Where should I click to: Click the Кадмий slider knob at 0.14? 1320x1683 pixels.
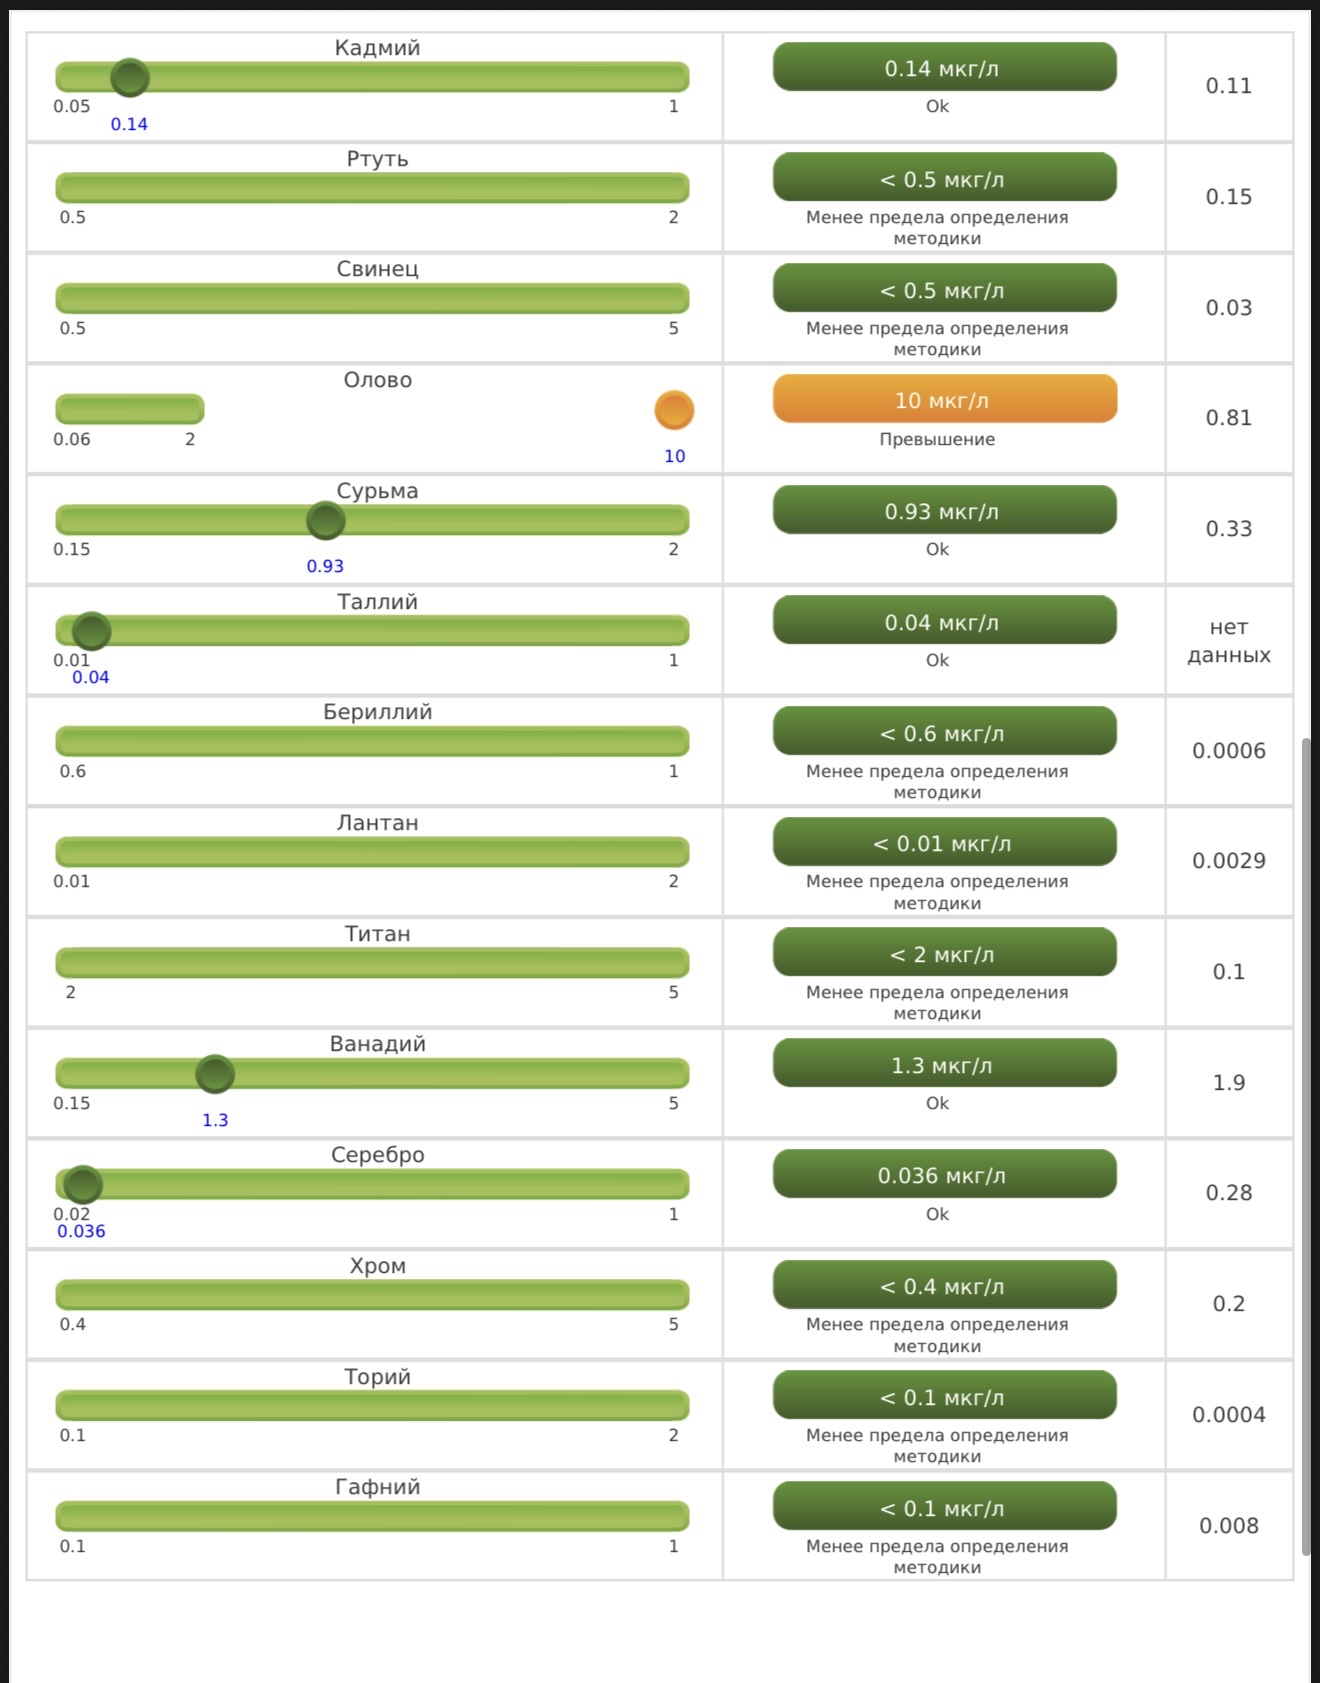130,77
